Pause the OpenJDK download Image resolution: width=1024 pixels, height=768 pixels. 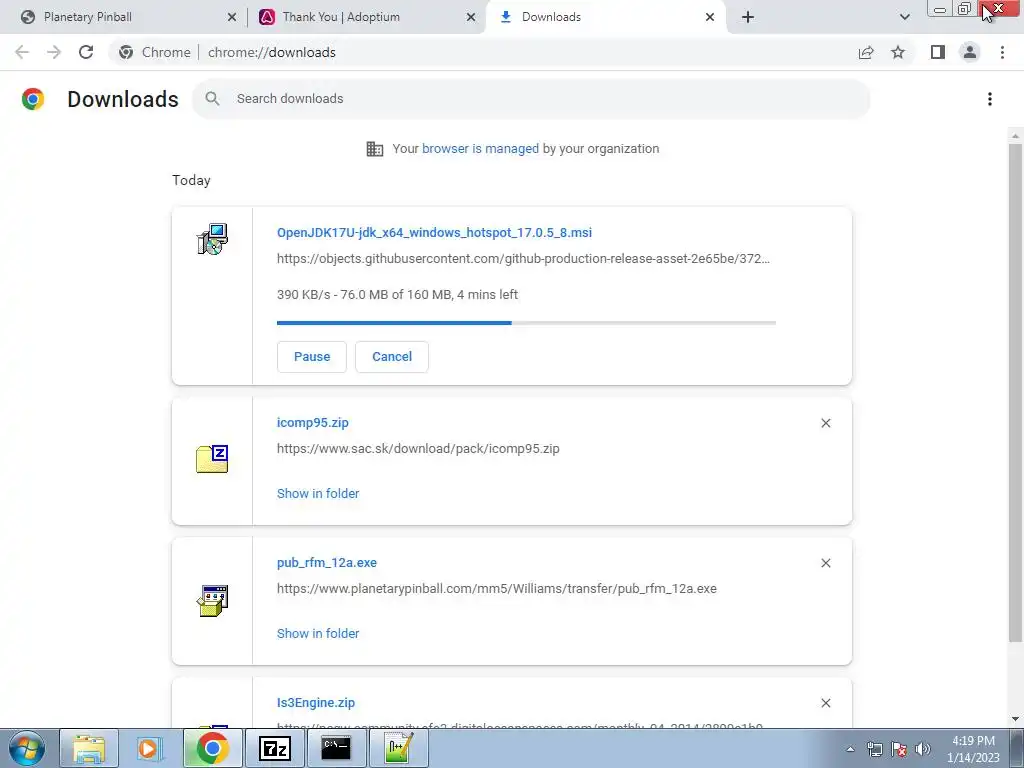click(x=312, y=357)
